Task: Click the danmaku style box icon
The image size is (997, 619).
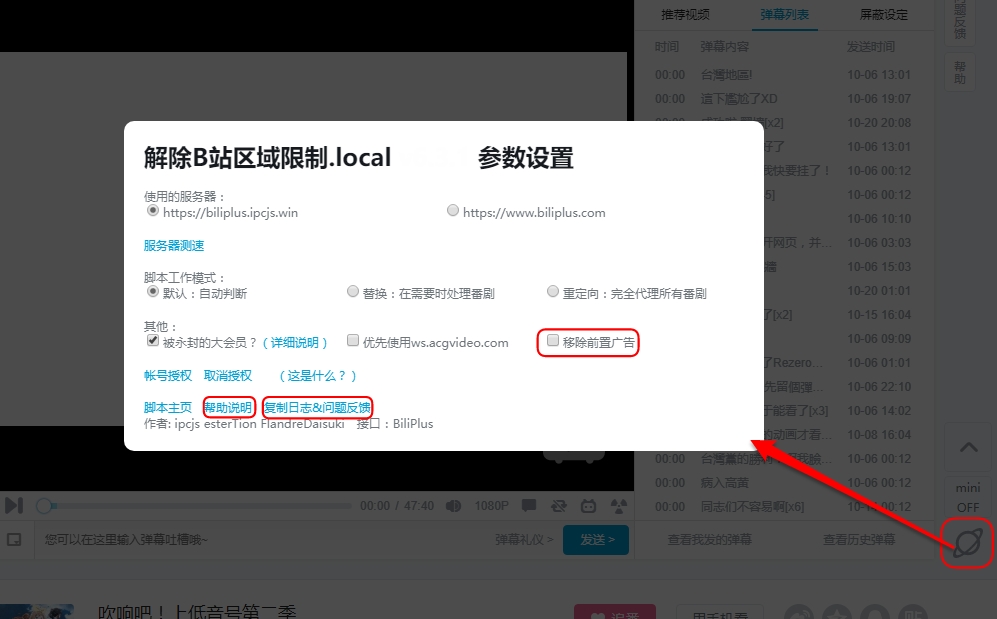Action: (15, 540)
